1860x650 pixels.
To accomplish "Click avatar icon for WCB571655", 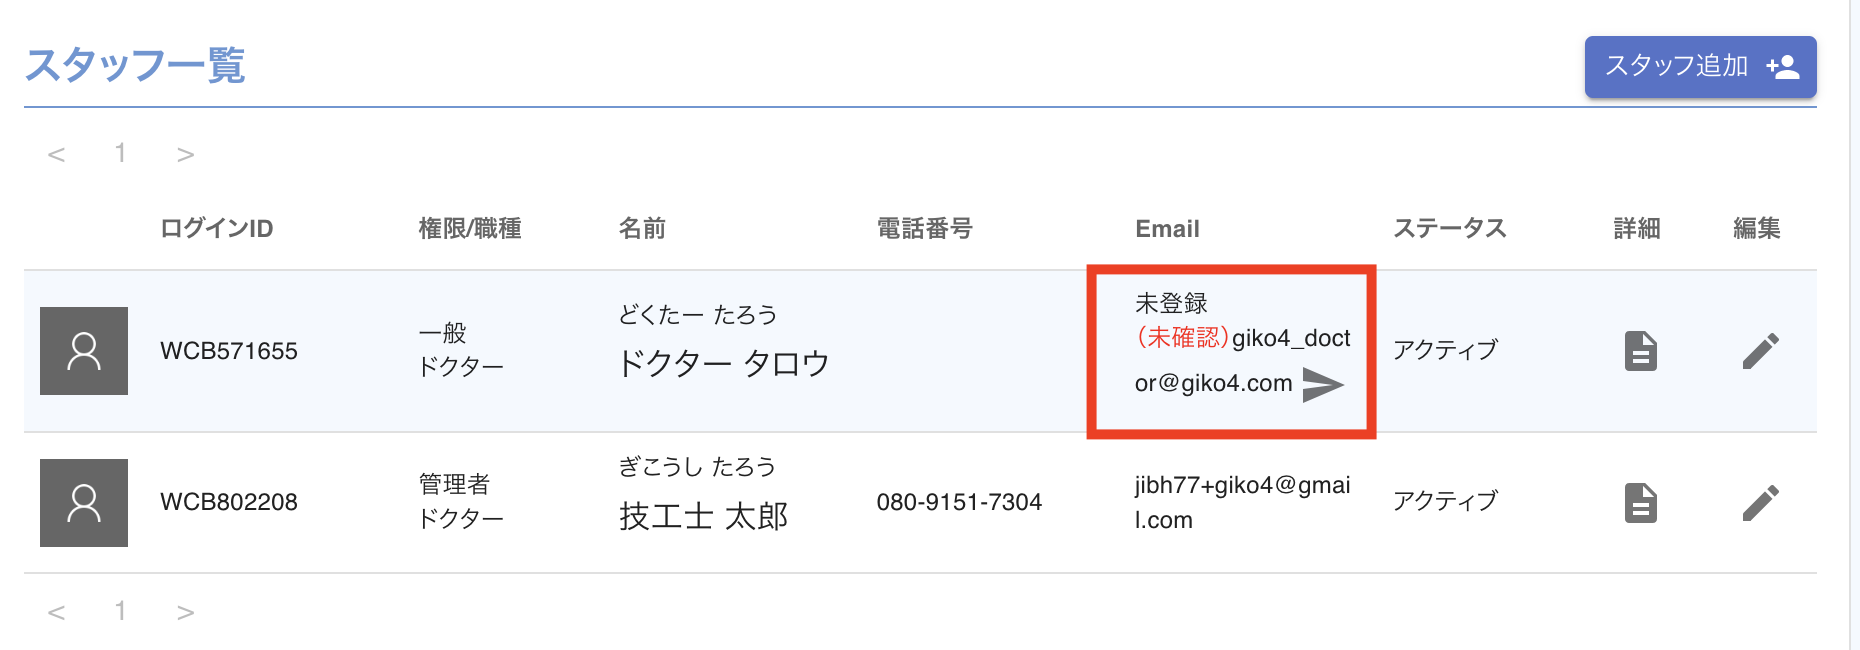I will tap(84, 351).
